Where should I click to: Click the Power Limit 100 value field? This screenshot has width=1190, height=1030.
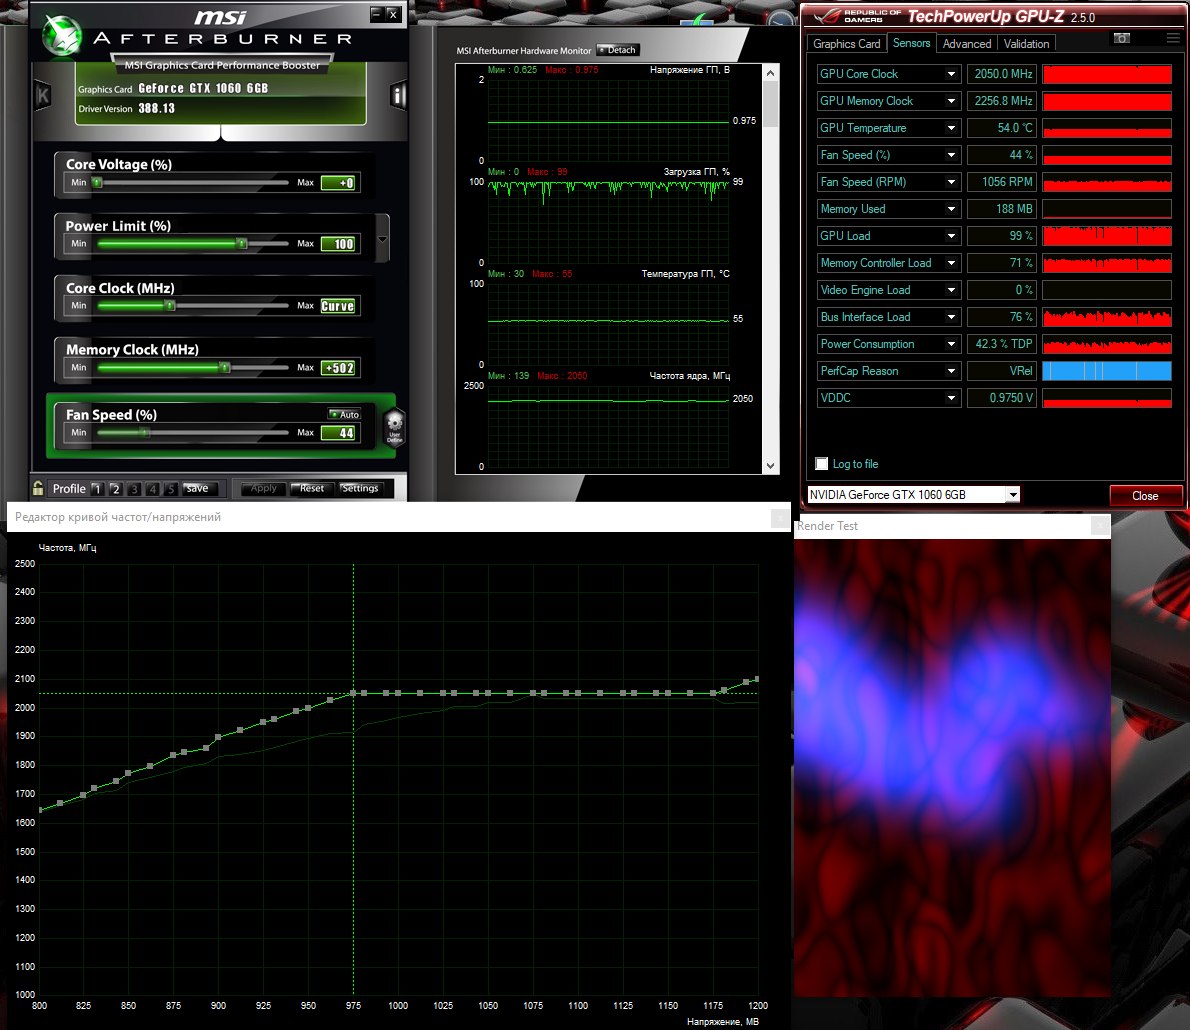tap(338, 244)
